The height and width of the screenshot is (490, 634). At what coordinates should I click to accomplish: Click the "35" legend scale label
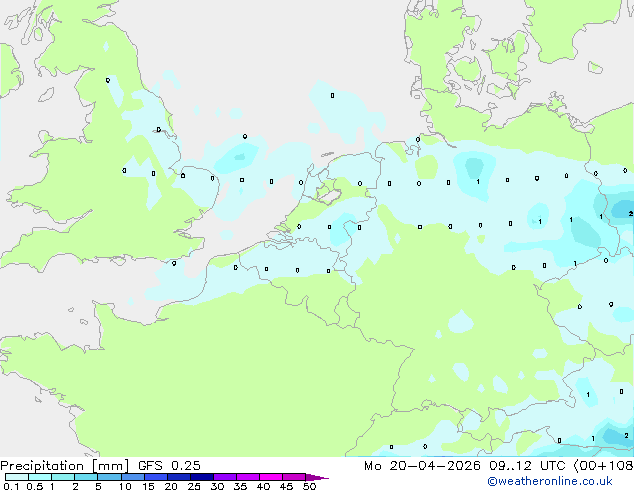(240, 486)
